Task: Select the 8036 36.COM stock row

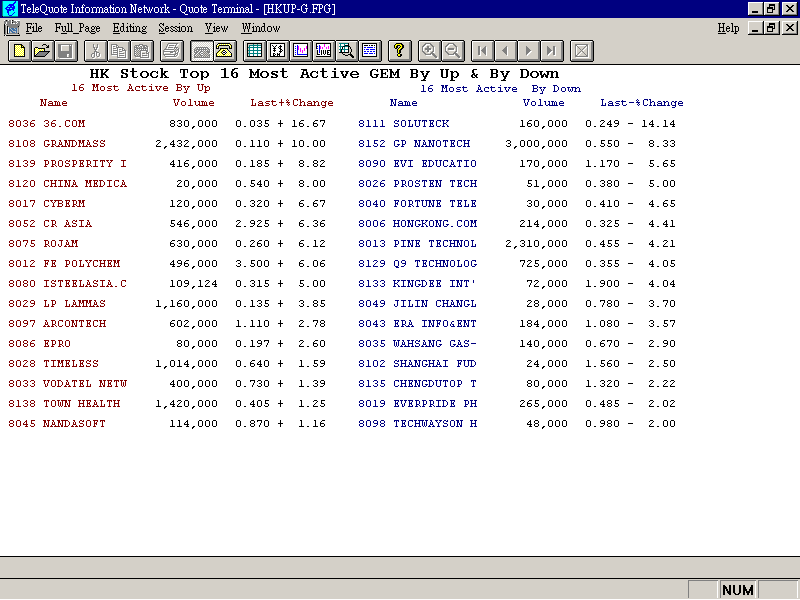Action: [167, 123]
